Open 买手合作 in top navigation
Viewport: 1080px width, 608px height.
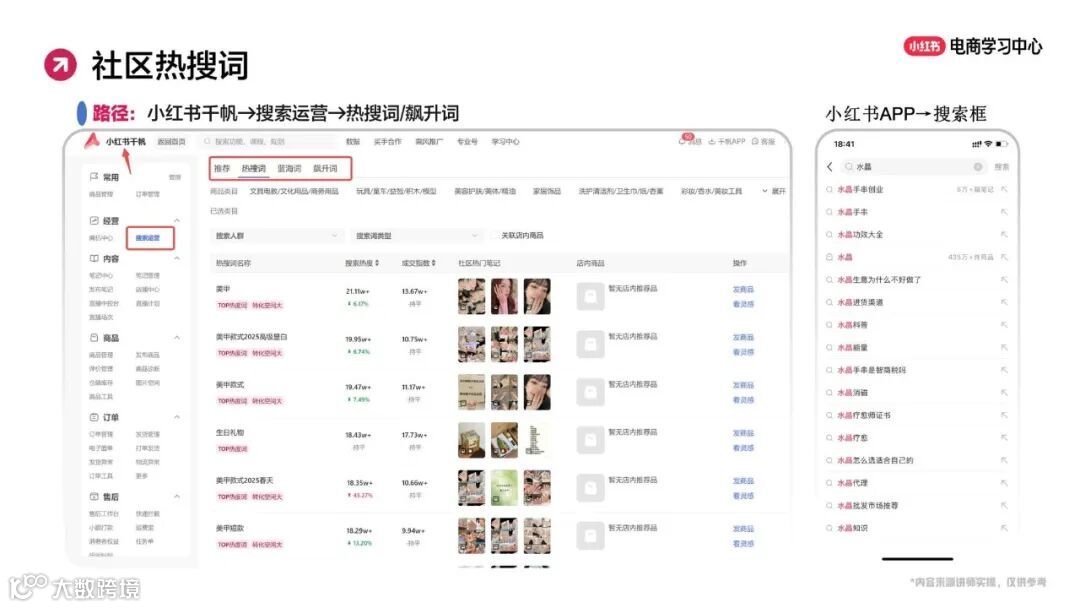(387, 141)
